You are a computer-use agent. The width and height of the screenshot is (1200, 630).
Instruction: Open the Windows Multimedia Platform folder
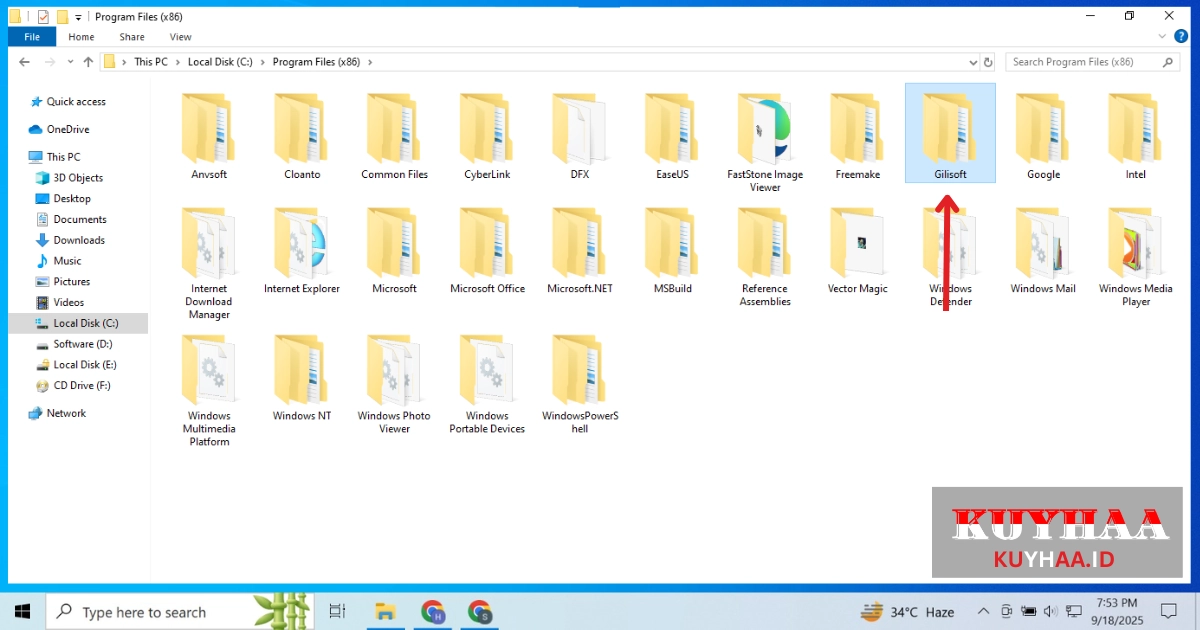point(209,390)
